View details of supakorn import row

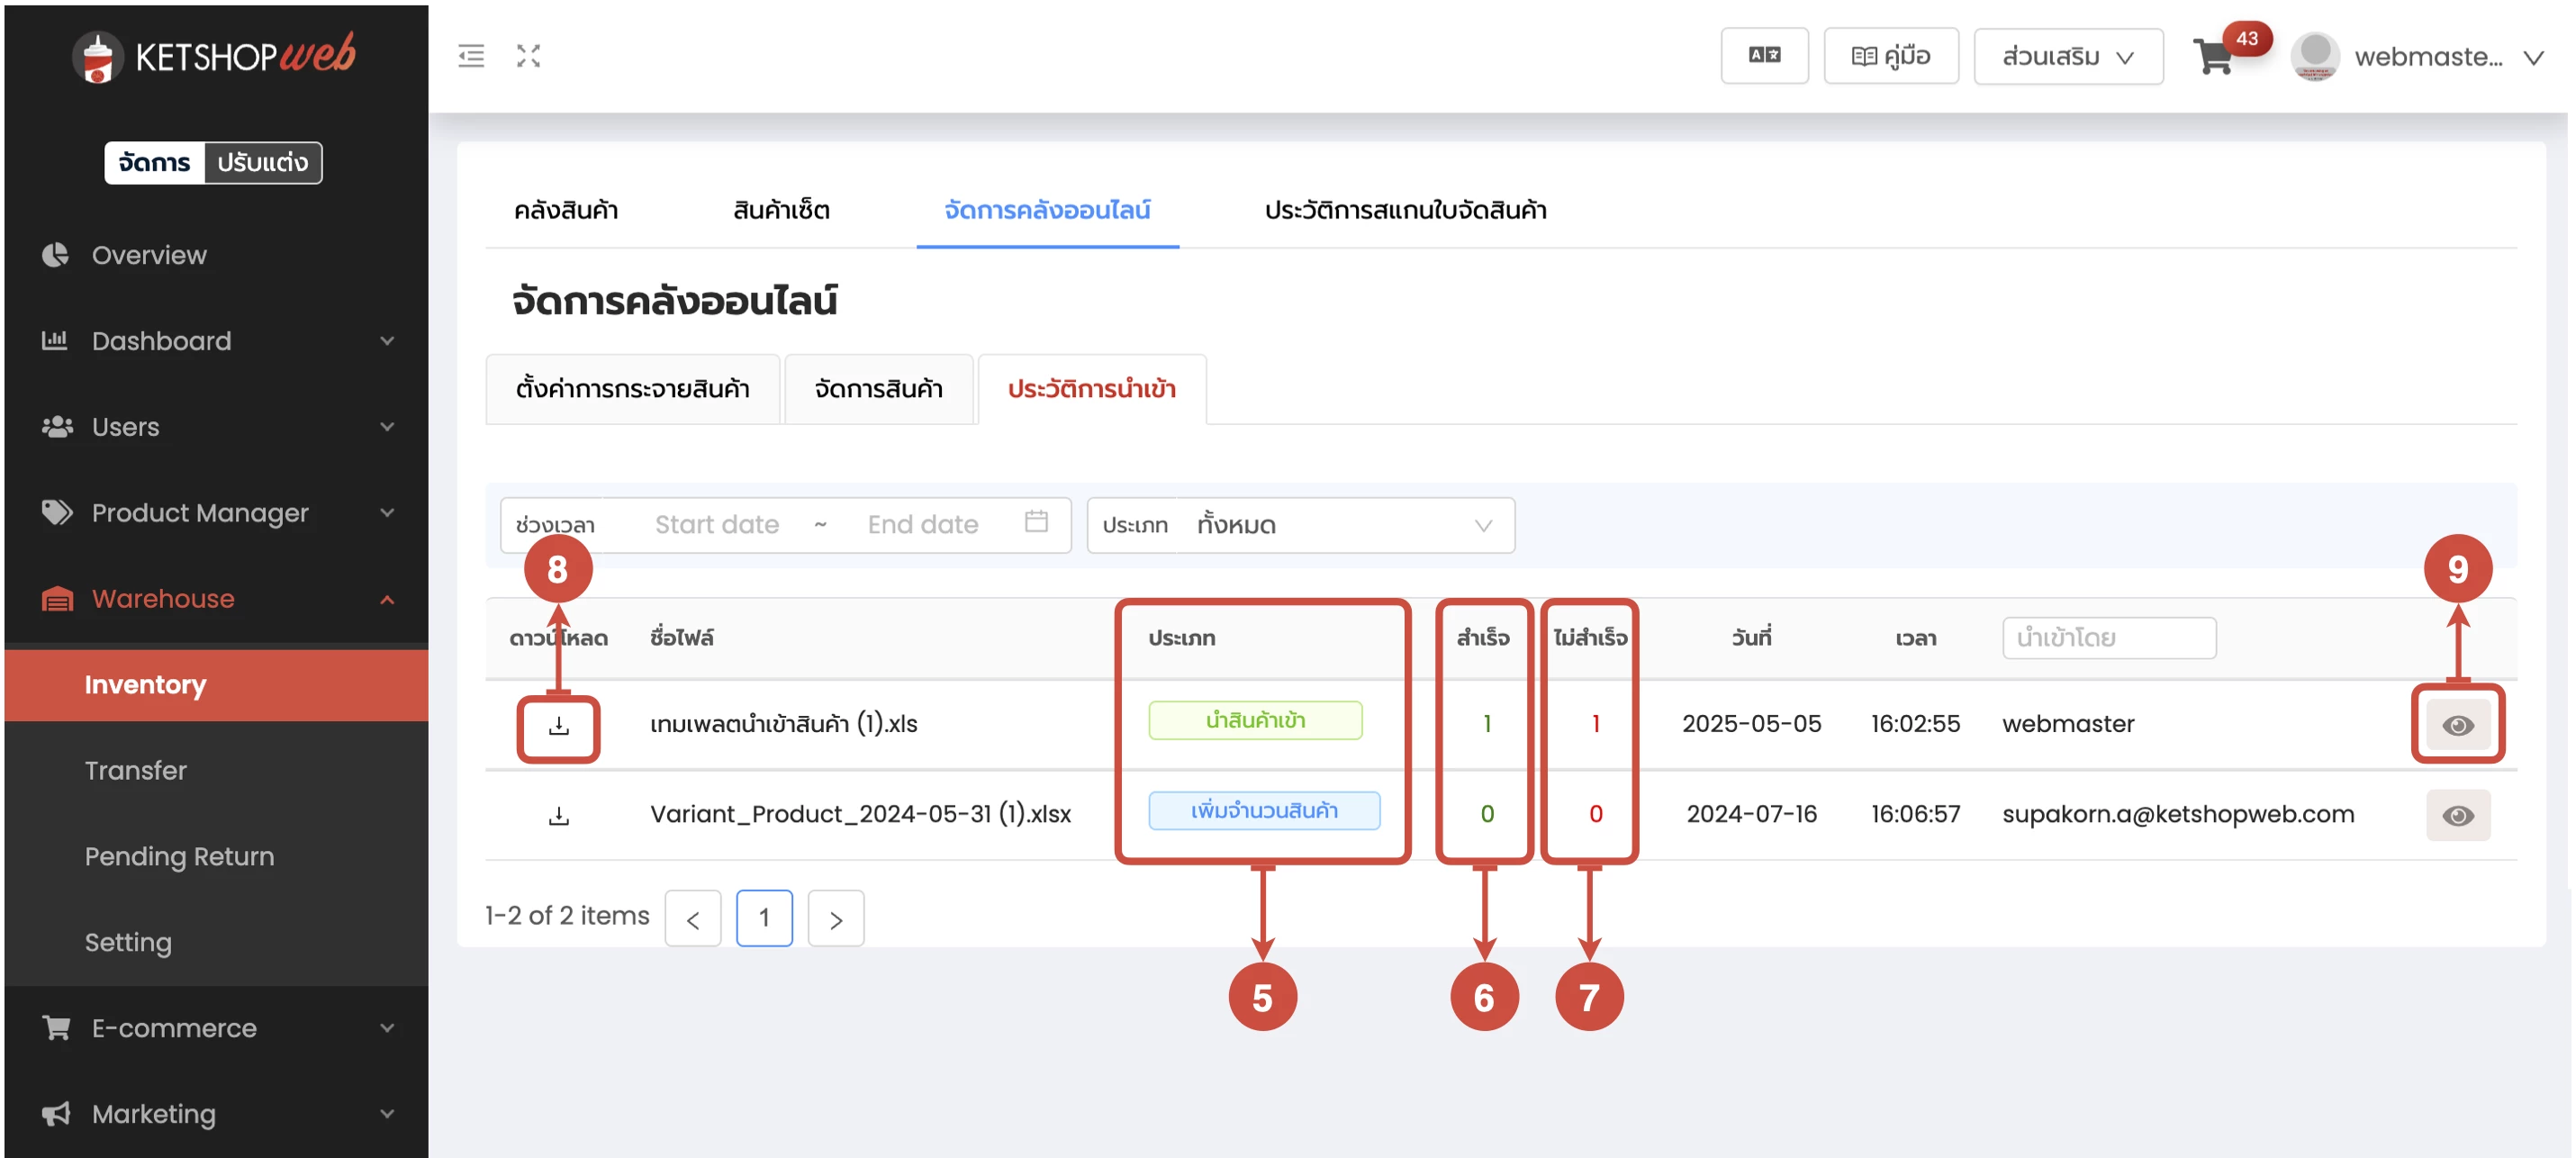coord(2457,815)
